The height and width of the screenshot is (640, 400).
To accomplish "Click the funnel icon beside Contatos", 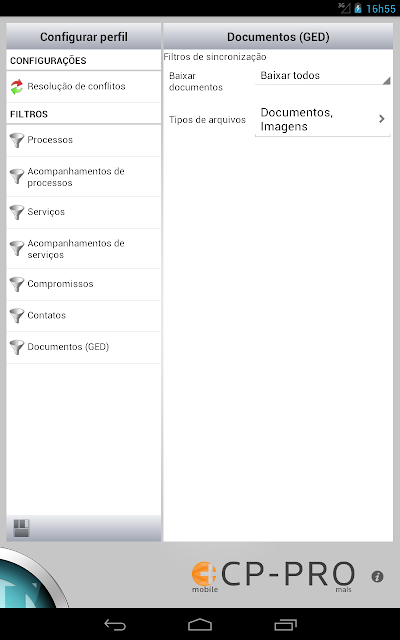I will (x=17, y=316).
